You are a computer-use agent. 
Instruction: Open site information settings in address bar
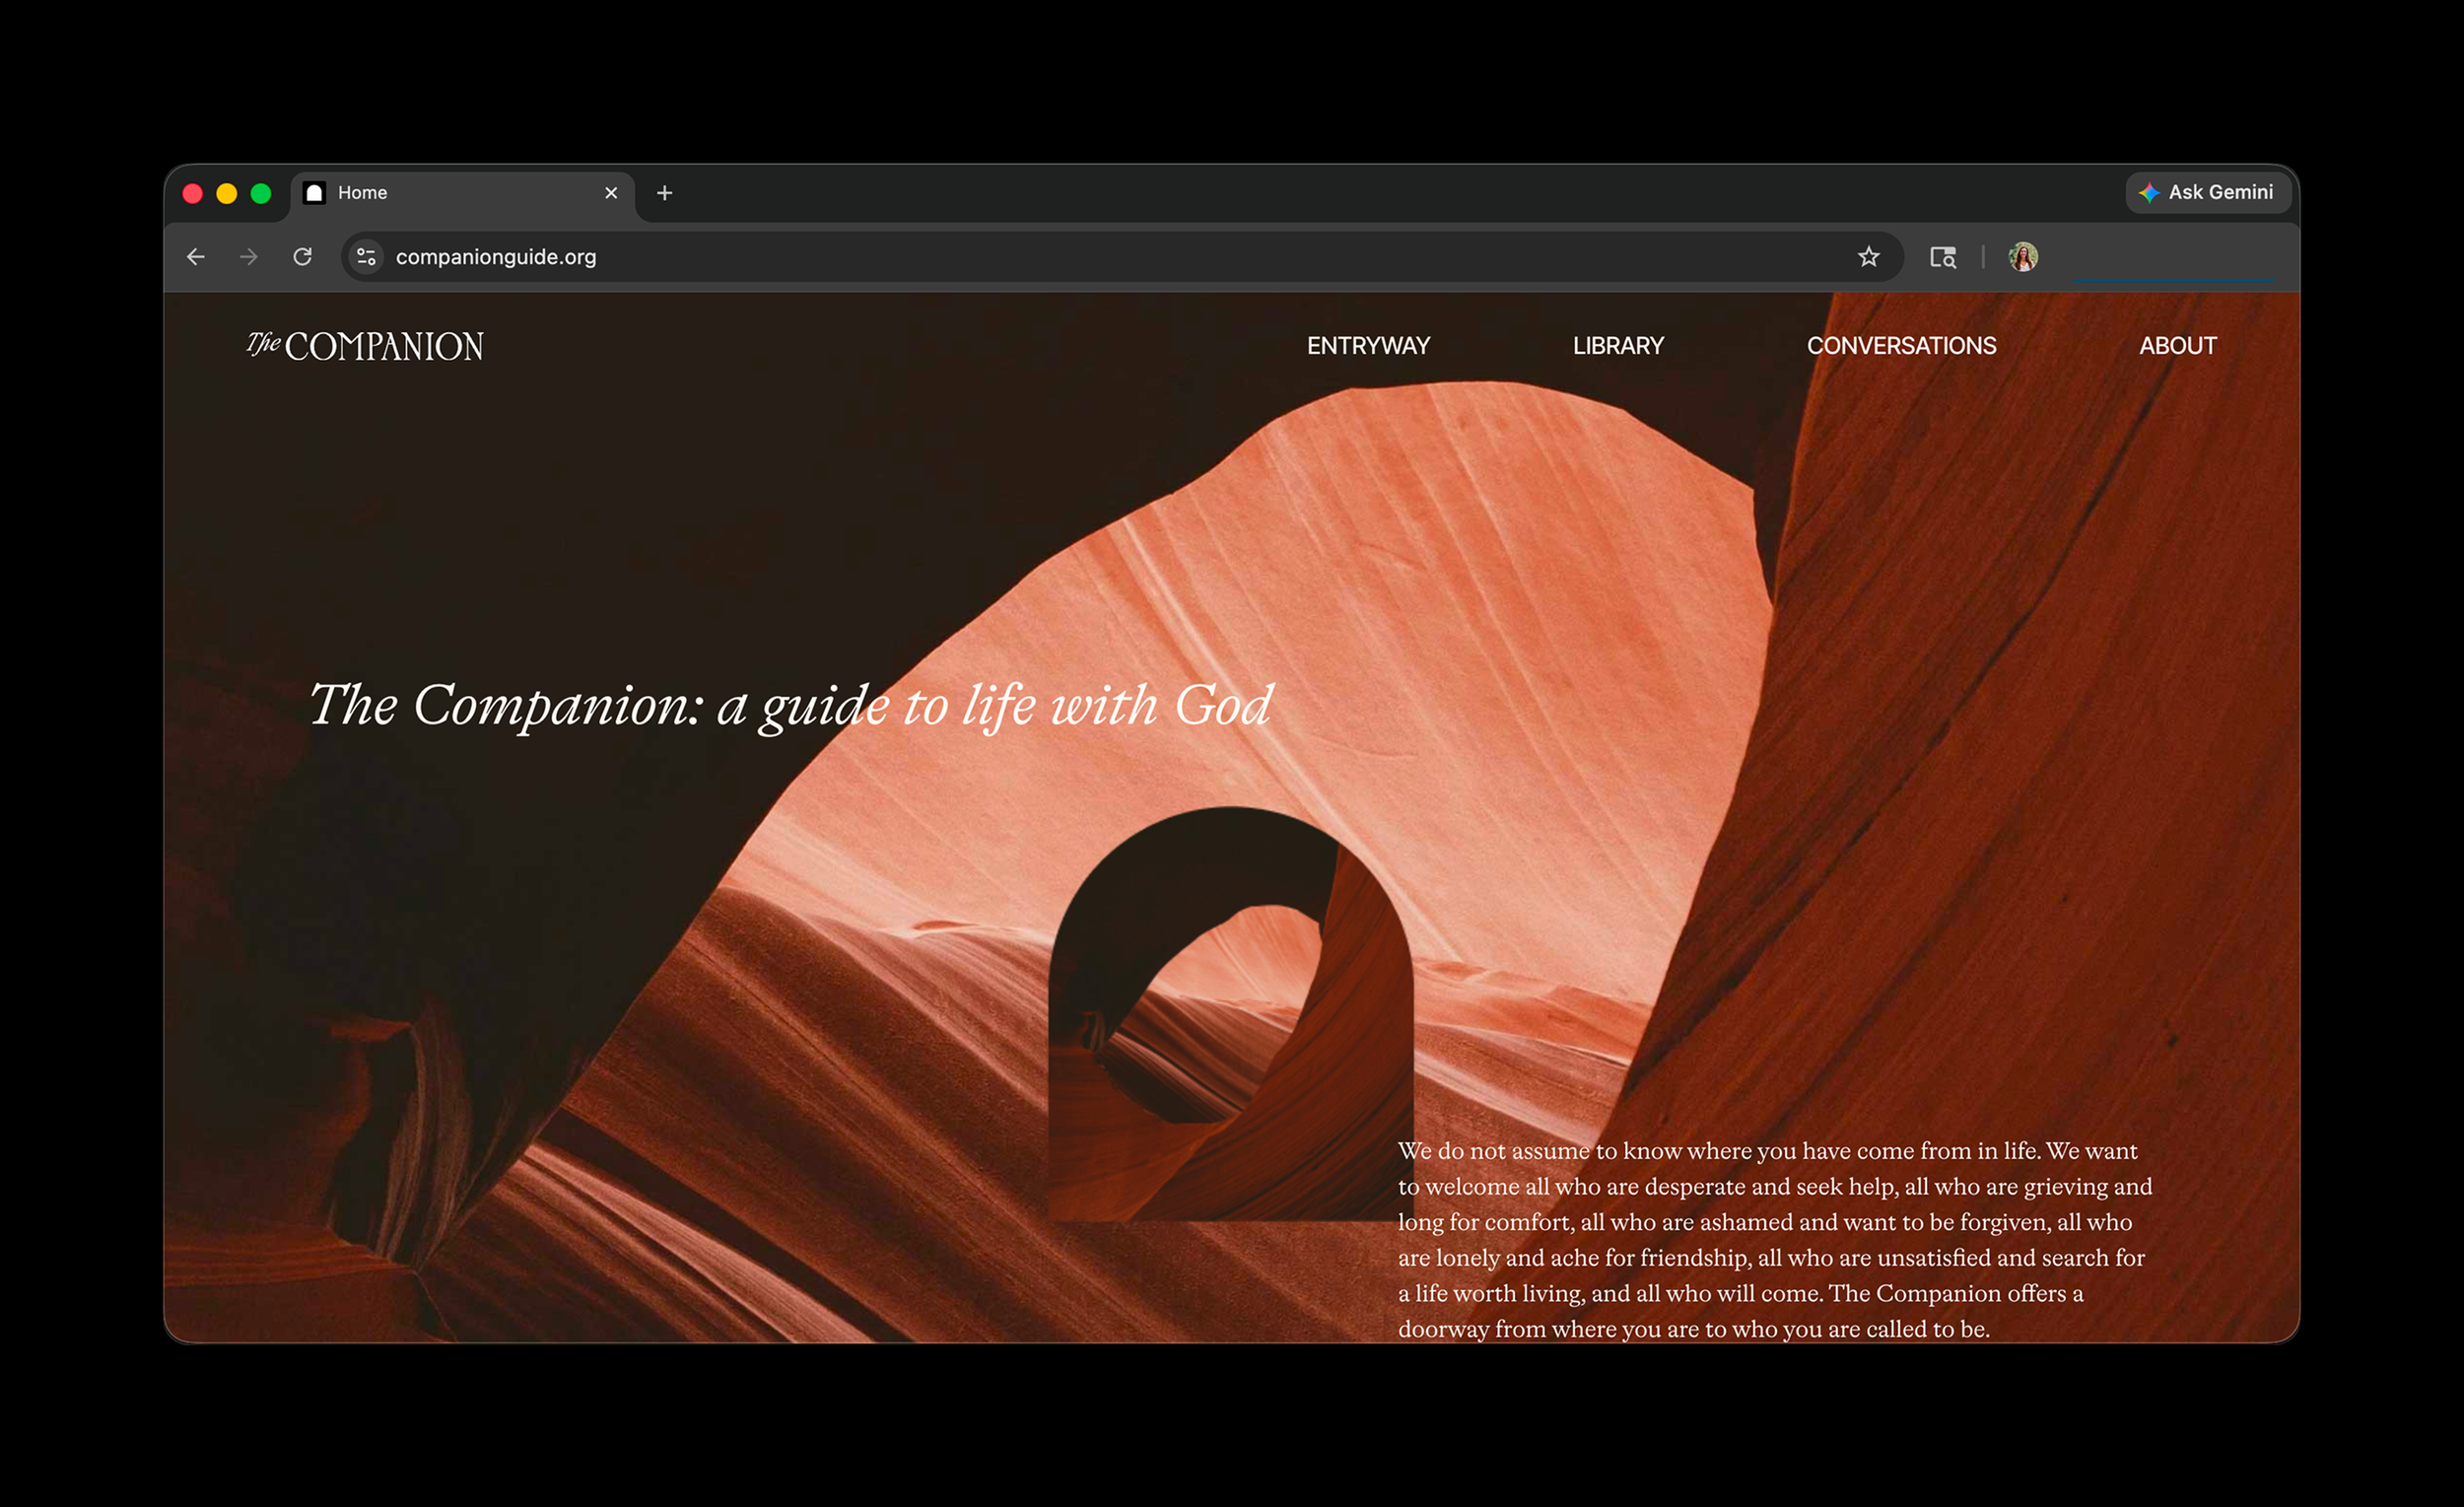[x=366, y=257]
